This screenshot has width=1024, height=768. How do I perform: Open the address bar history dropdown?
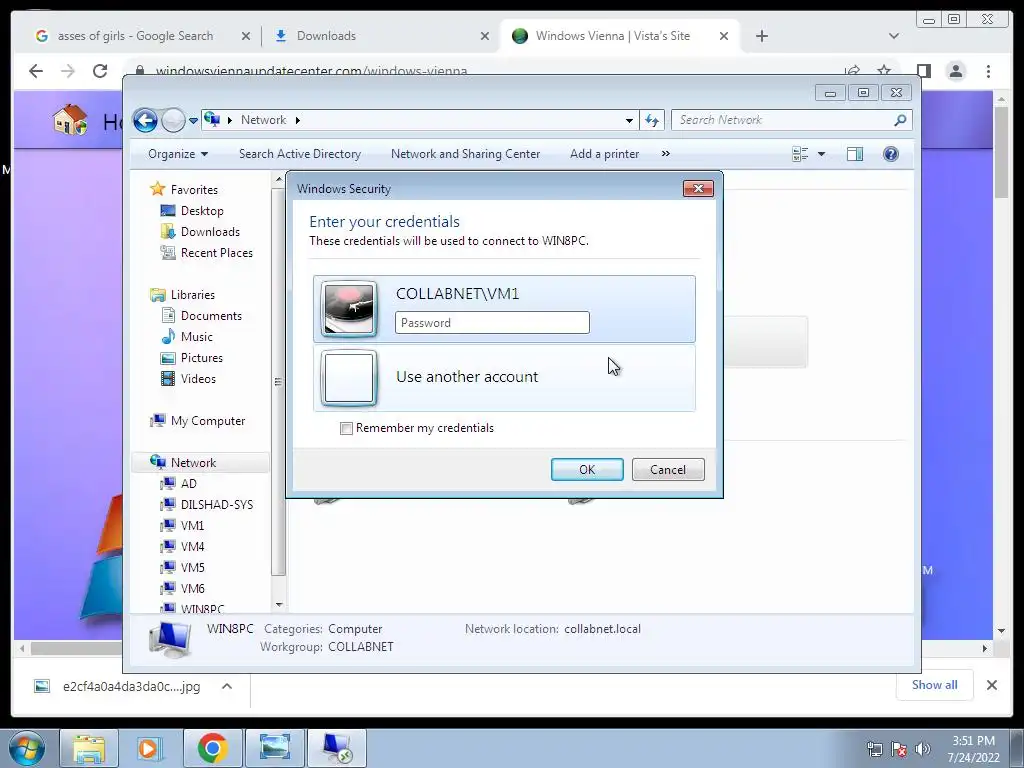click(629, 120)
